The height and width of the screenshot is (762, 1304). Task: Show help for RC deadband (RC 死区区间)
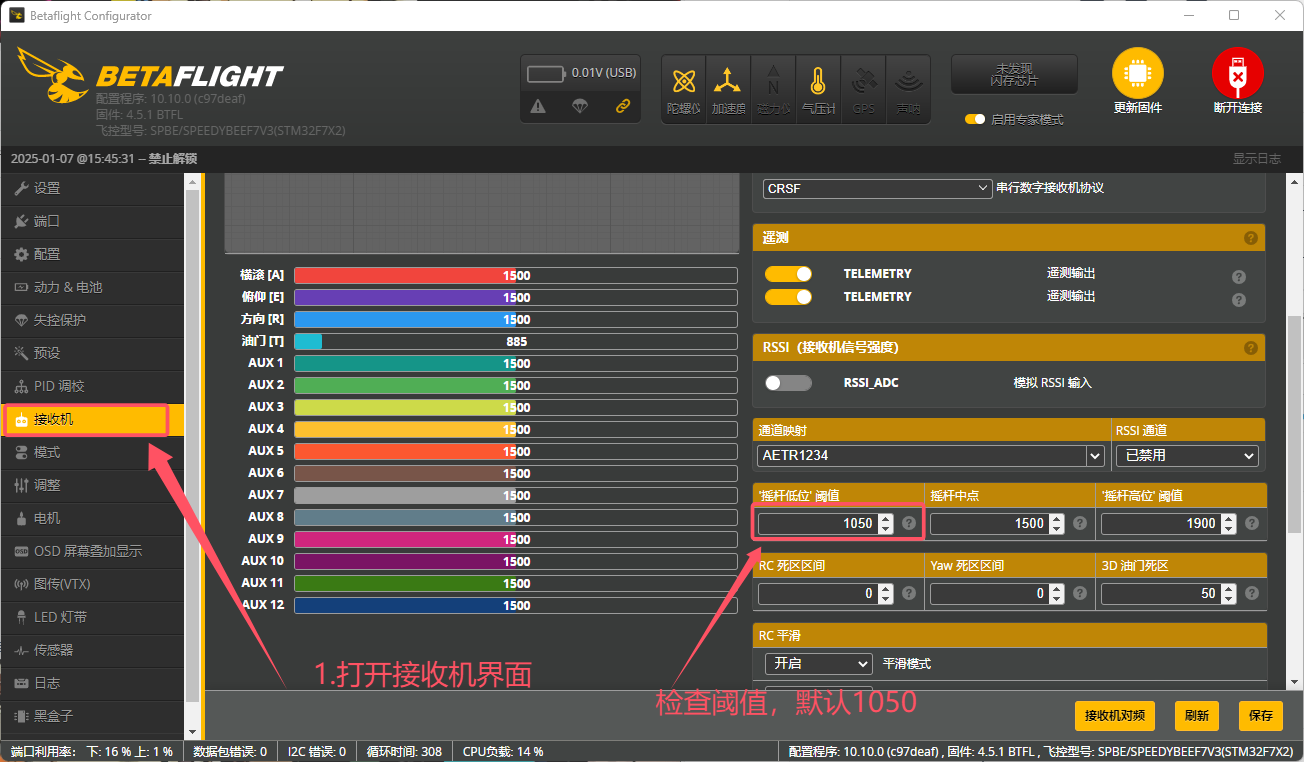click(x=908, y=593)
